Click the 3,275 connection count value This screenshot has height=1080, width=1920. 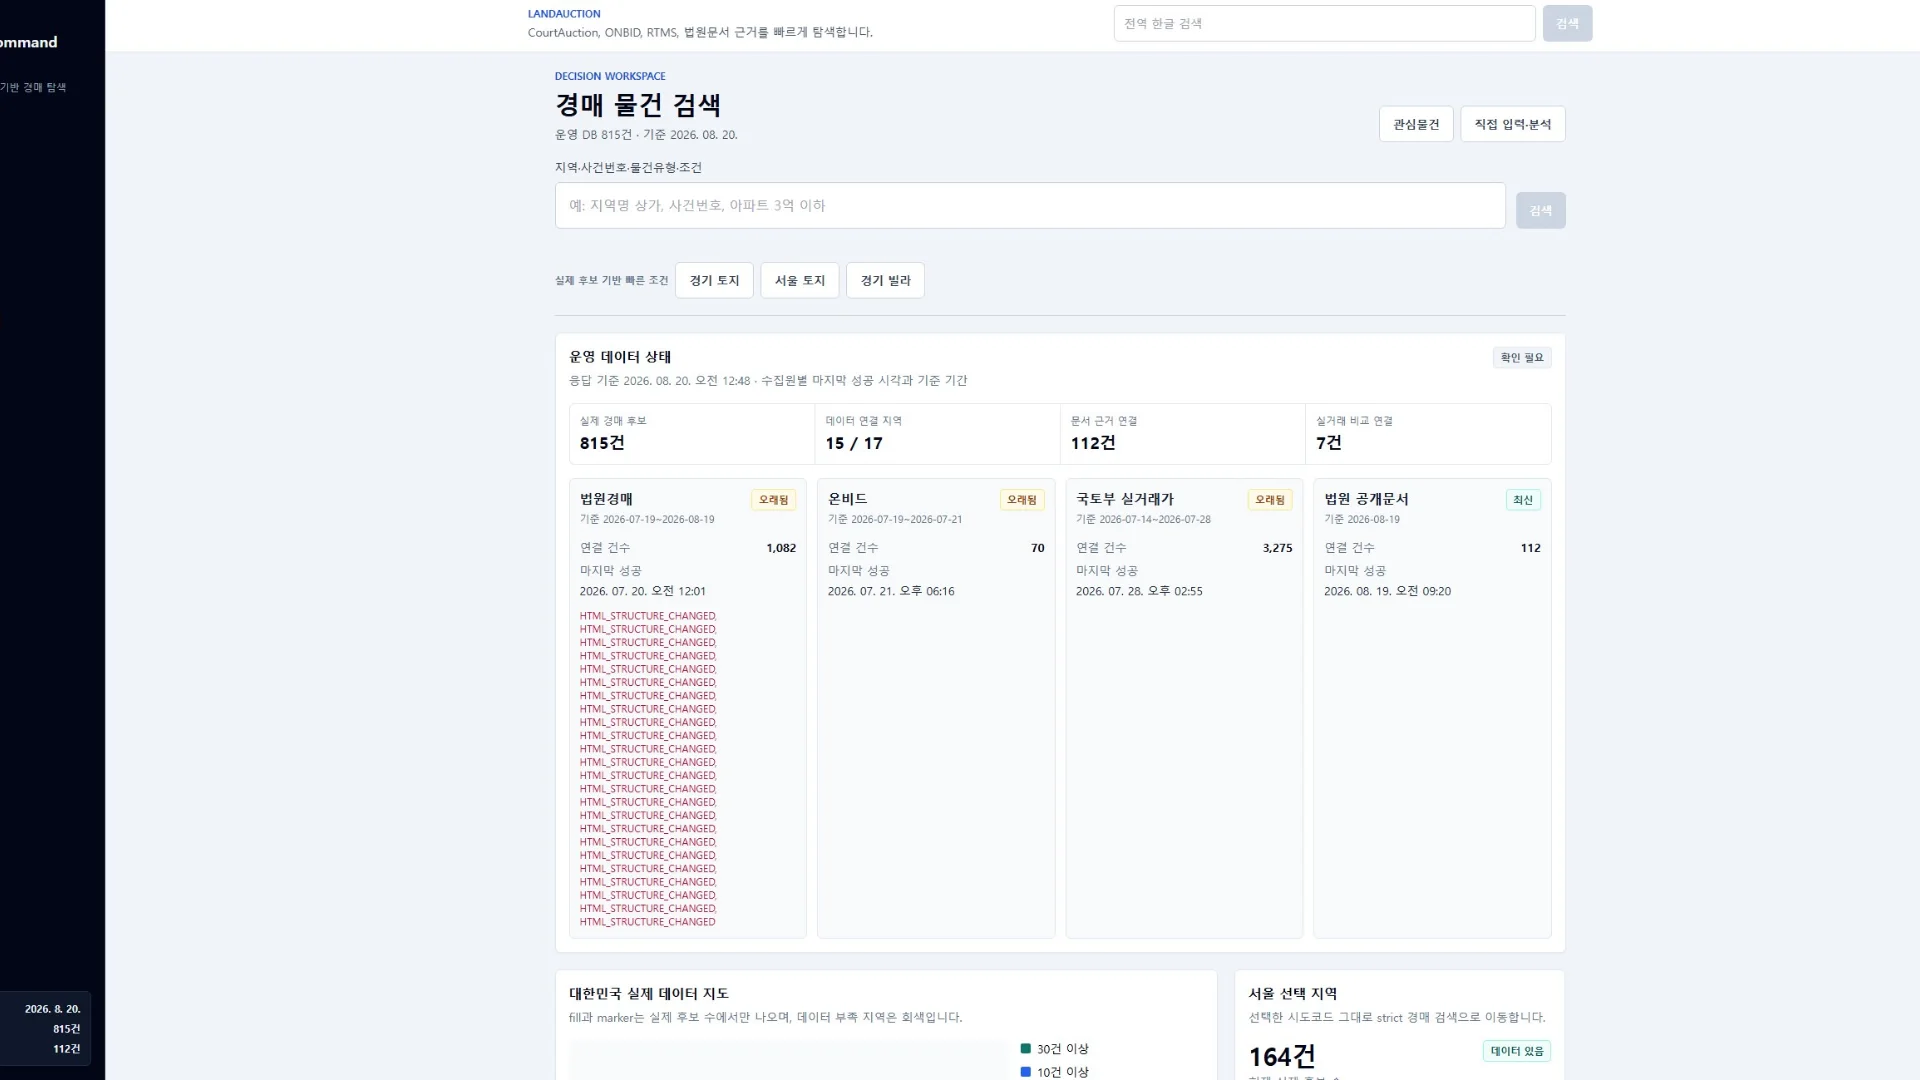pyautogui.click(x=1277, y=547)
